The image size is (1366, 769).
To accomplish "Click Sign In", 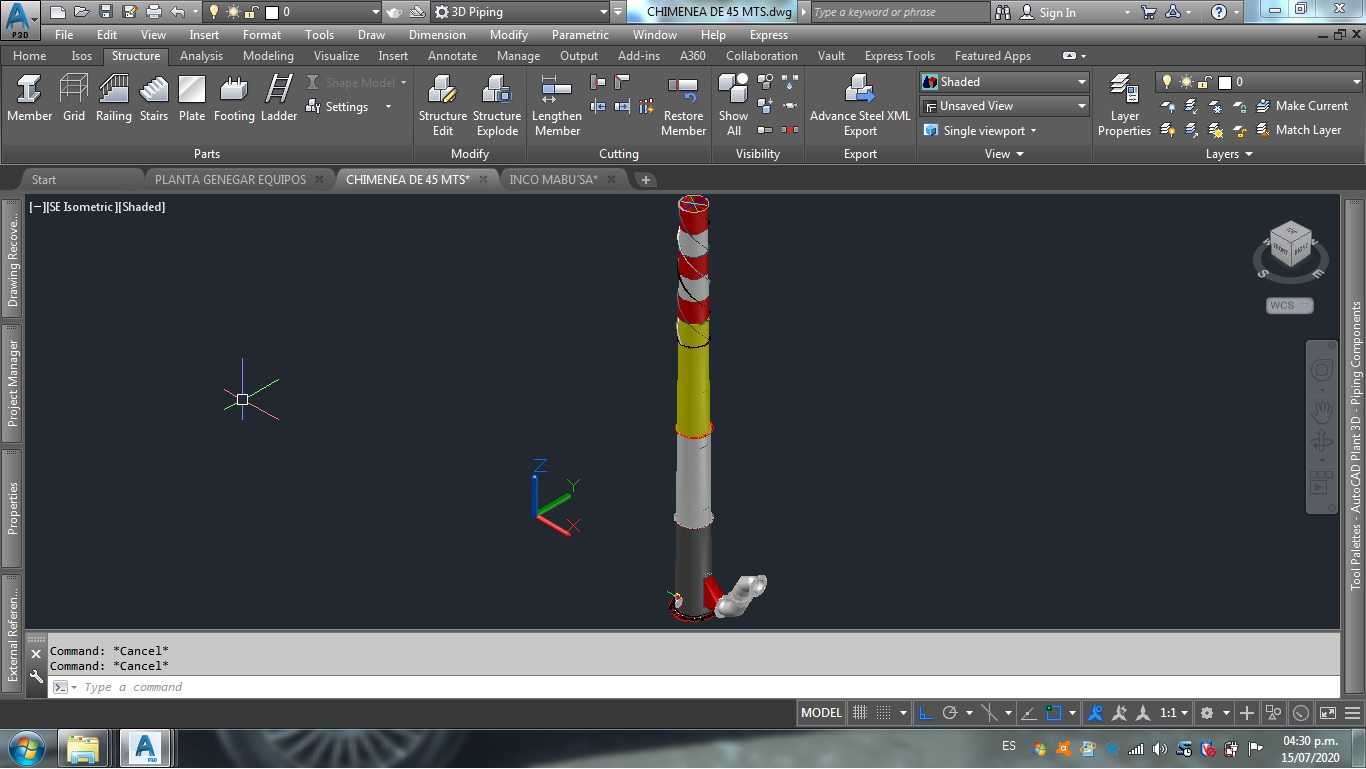I will tap(1048, 12).
